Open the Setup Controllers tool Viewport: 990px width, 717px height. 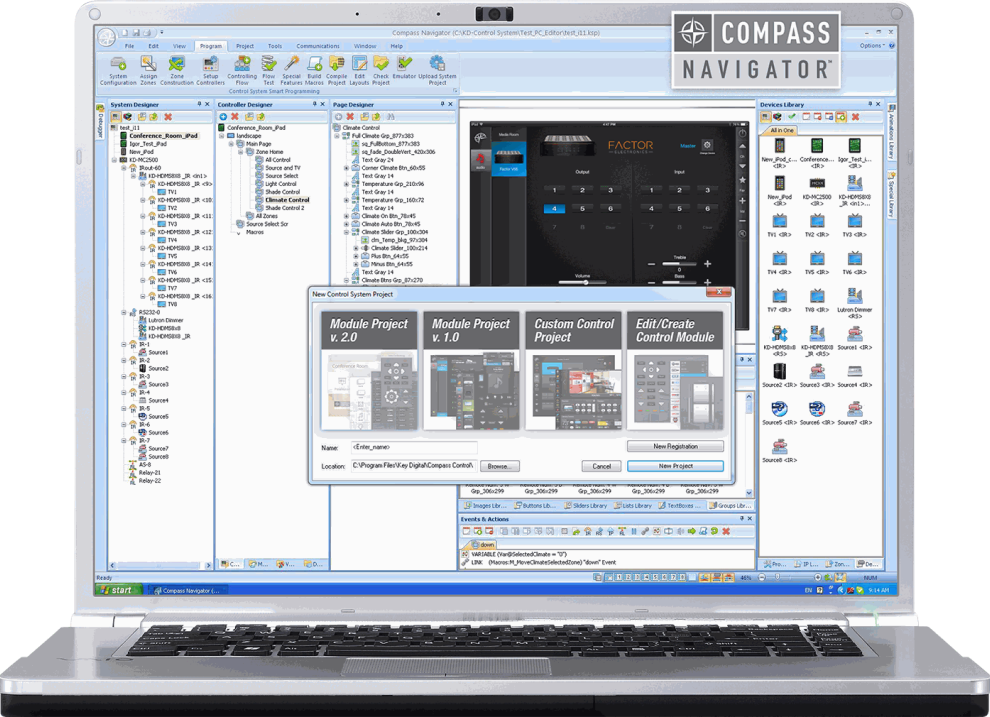[210, 66]
